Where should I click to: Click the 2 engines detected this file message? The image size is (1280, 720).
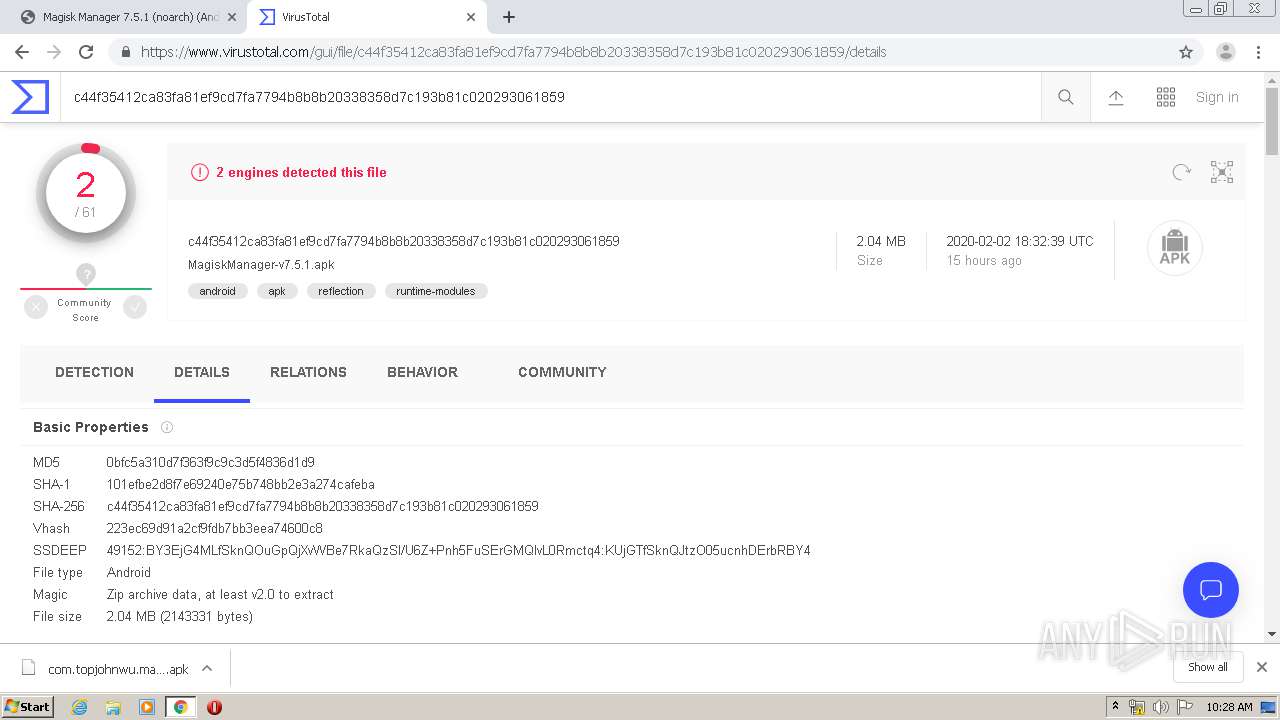coord(301,172)
